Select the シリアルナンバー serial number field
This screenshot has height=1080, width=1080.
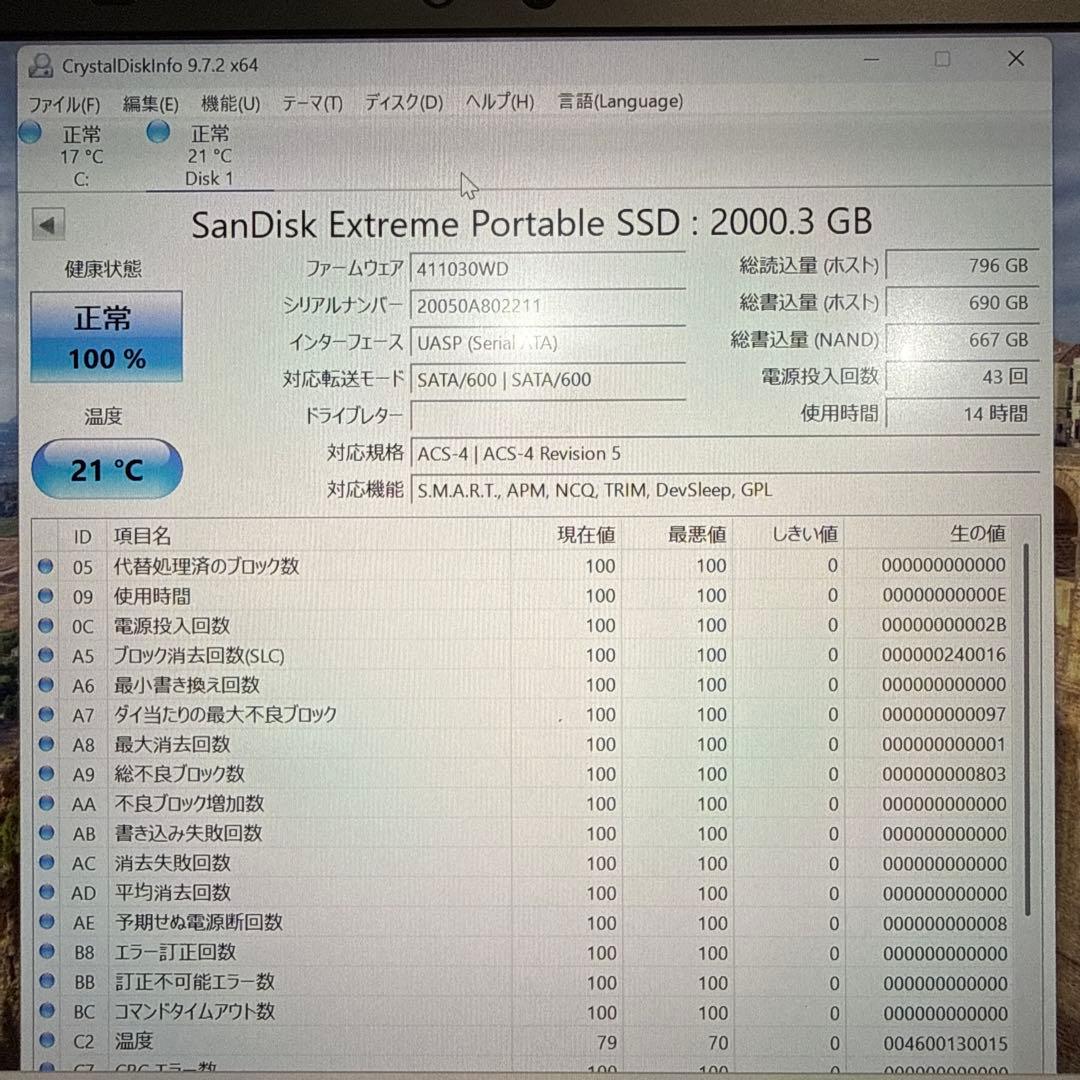[x=548, y=305]
